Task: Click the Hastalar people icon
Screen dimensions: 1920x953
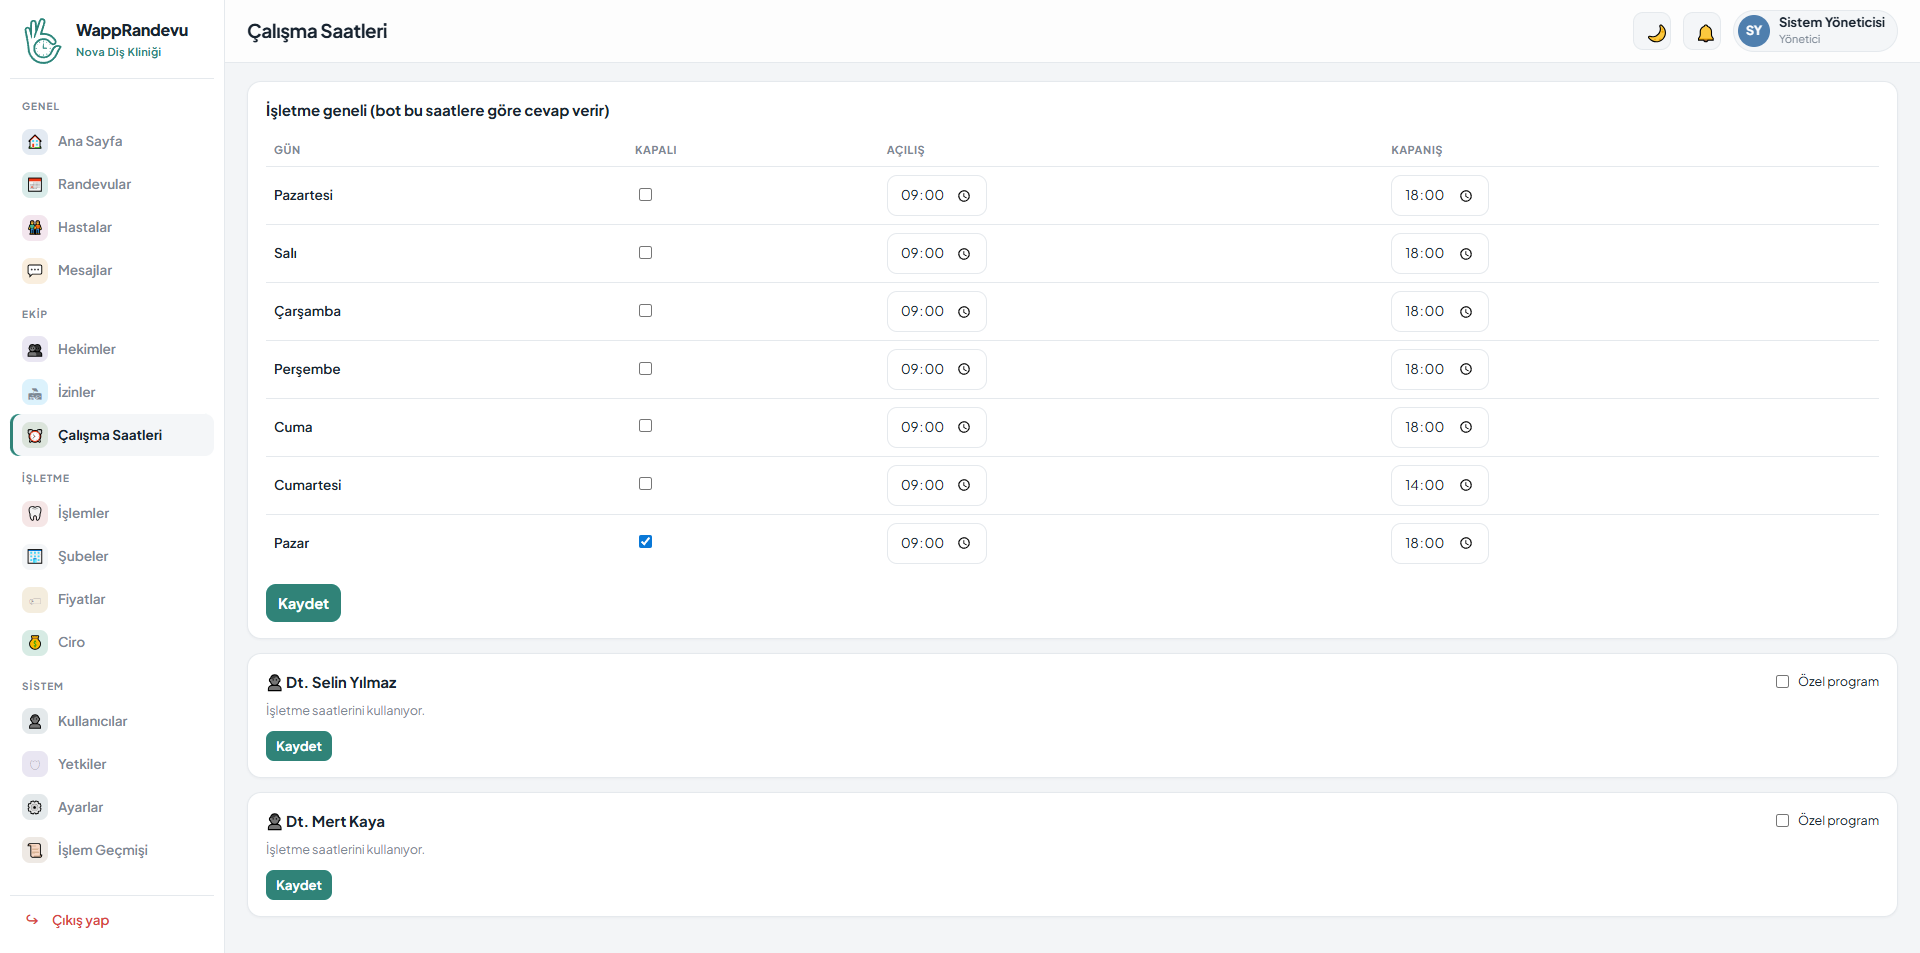Action: point(35,227)
